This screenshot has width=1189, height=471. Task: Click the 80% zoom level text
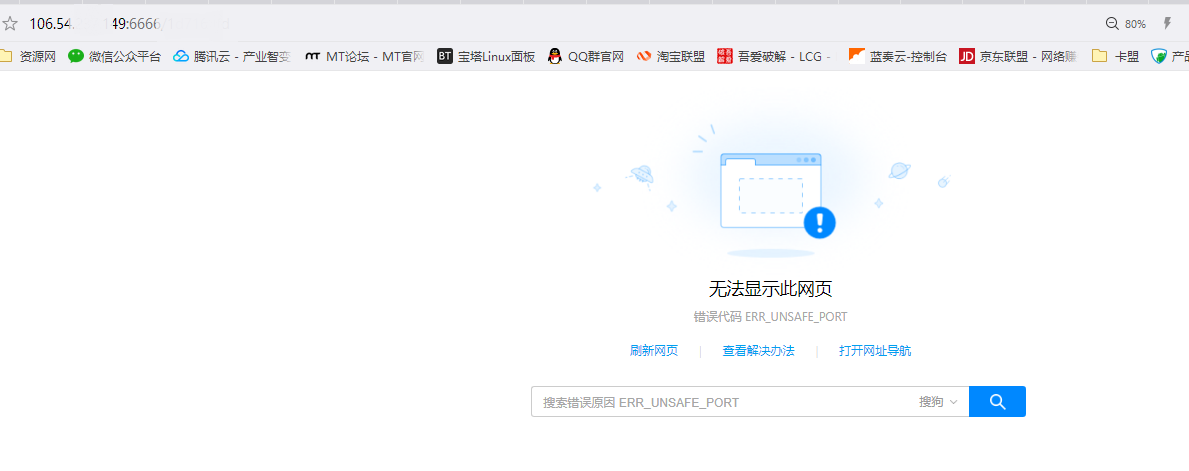coord(1135,24)
